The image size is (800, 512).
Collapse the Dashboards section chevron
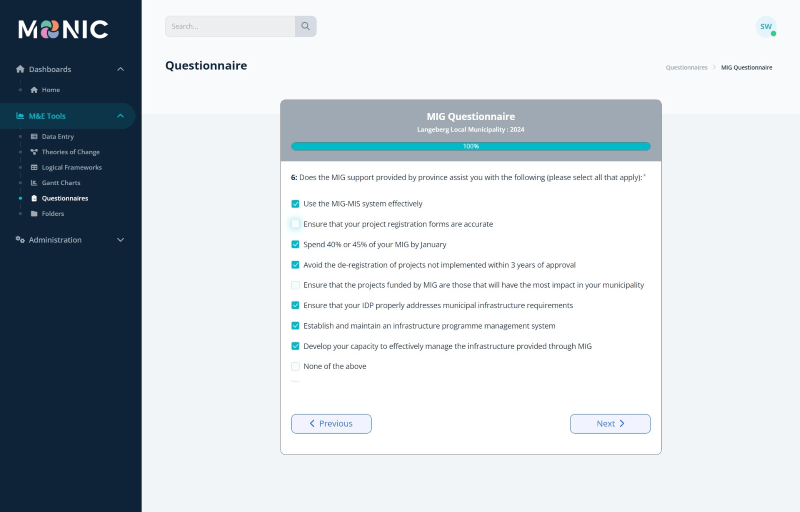click(x=120, y=69)
